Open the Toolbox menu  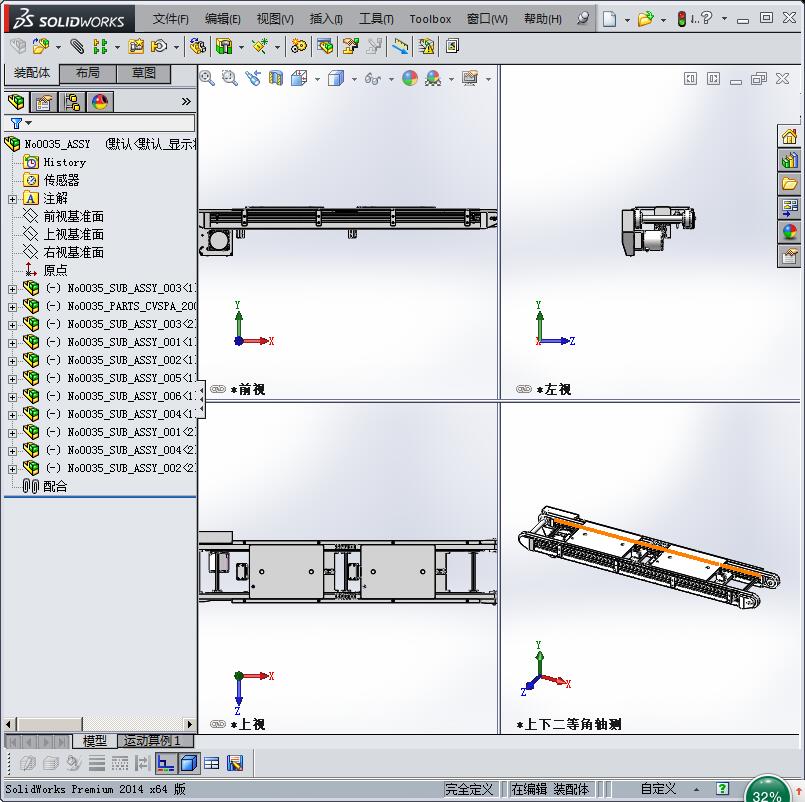430,19
